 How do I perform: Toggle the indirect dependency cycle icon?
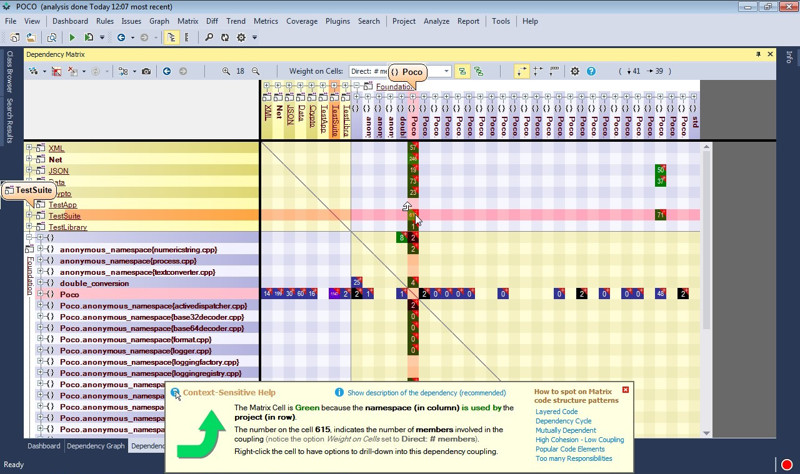[x=479, y=71]
